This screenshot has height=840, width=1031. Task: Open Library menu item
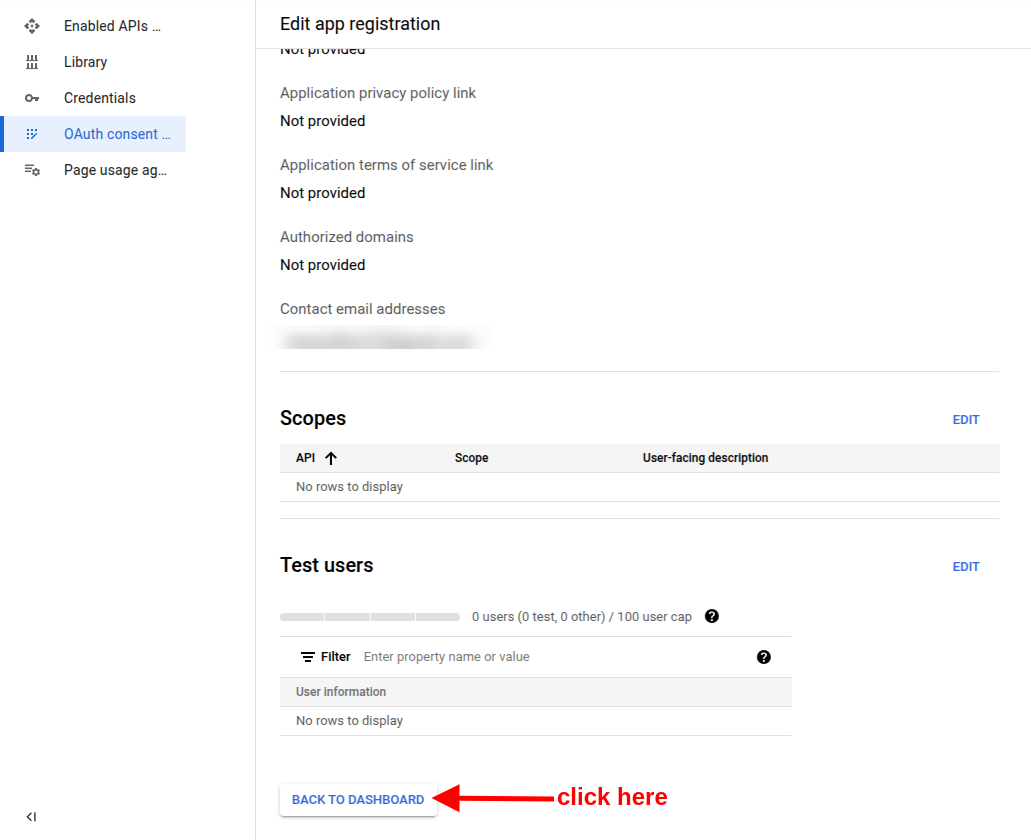click(86, 62)
